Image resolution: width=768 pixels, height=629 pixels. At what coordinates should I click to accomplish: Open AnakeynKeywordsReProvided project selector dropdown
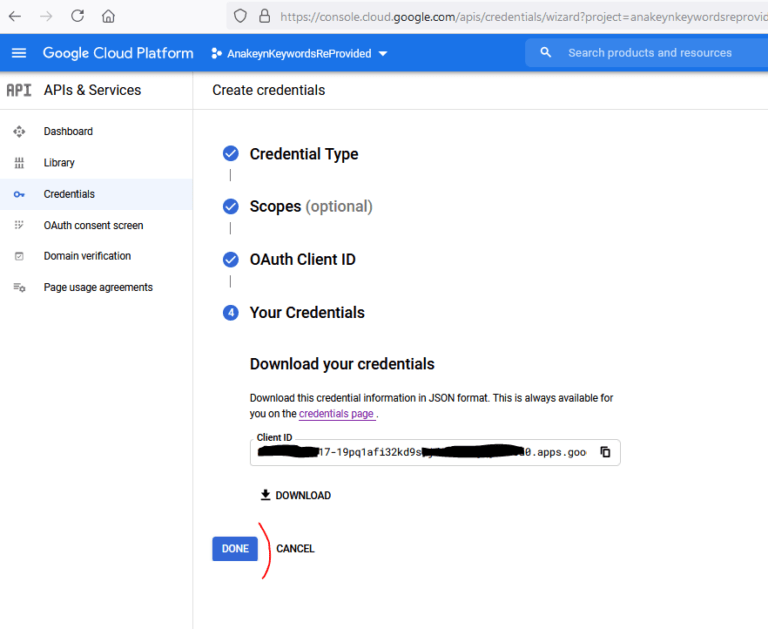click(300, 53)
